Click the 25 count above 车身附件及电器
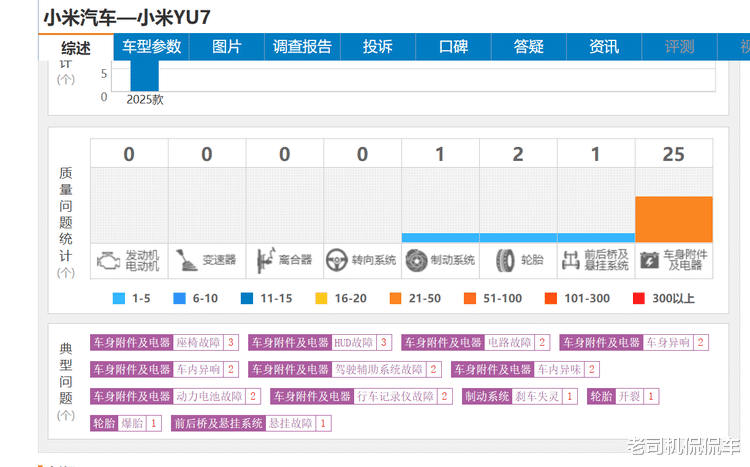Image resolution: width=750 pixels, height=467 pixels. tap(673, 154)
